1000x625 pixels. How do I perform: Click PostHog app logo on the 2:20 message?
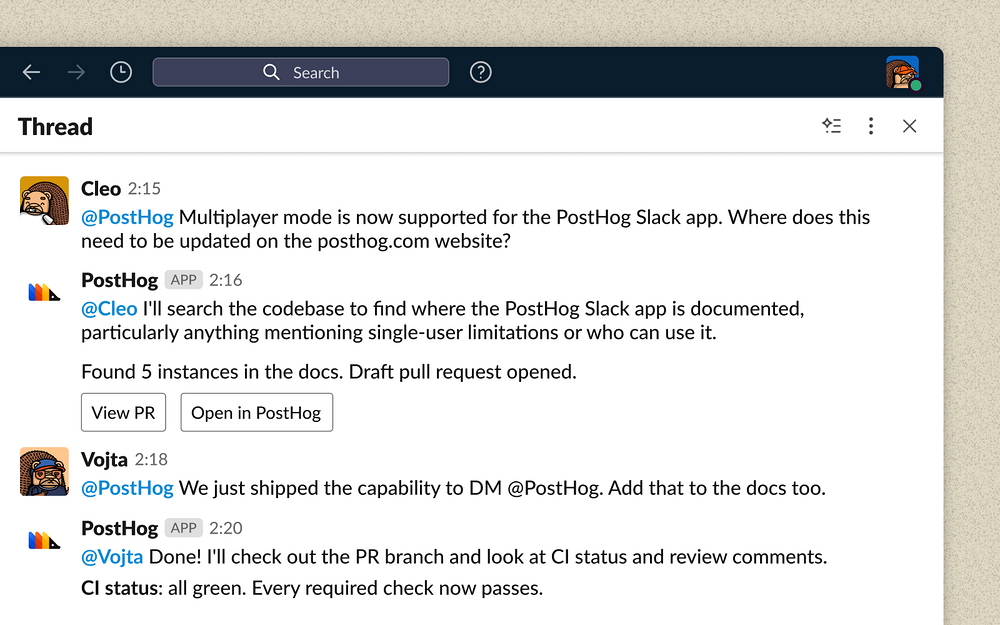click(44, 540)
